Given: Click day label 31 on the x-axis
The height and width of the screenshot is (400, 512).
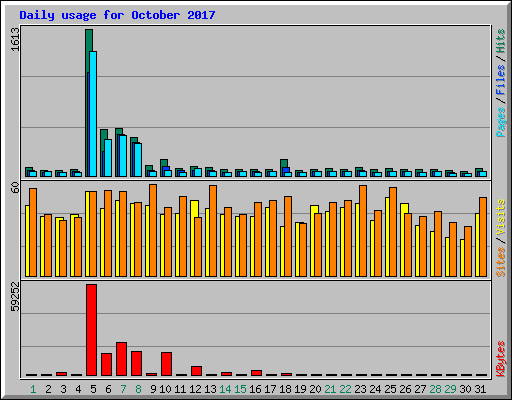Looking at the screenshot, I should coord(480,389).
